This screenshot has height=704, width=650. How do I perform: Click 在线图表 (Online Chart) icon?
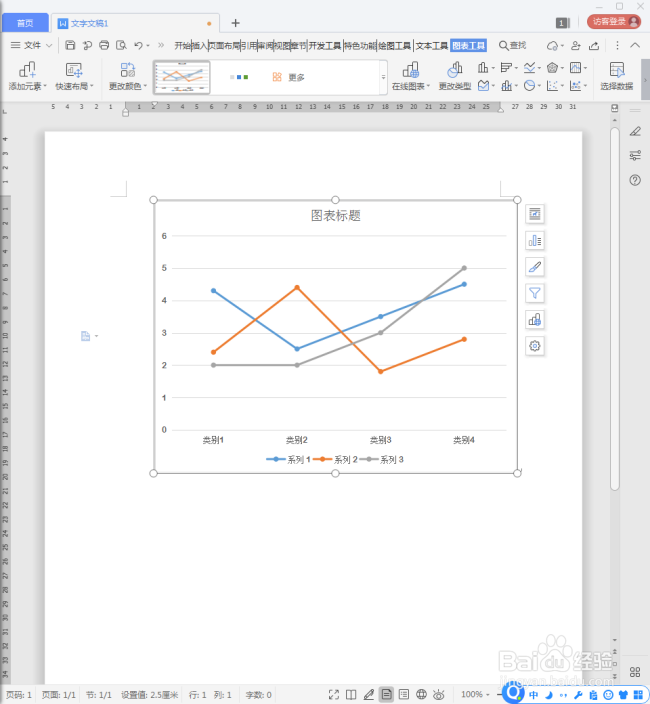(411, 76)
